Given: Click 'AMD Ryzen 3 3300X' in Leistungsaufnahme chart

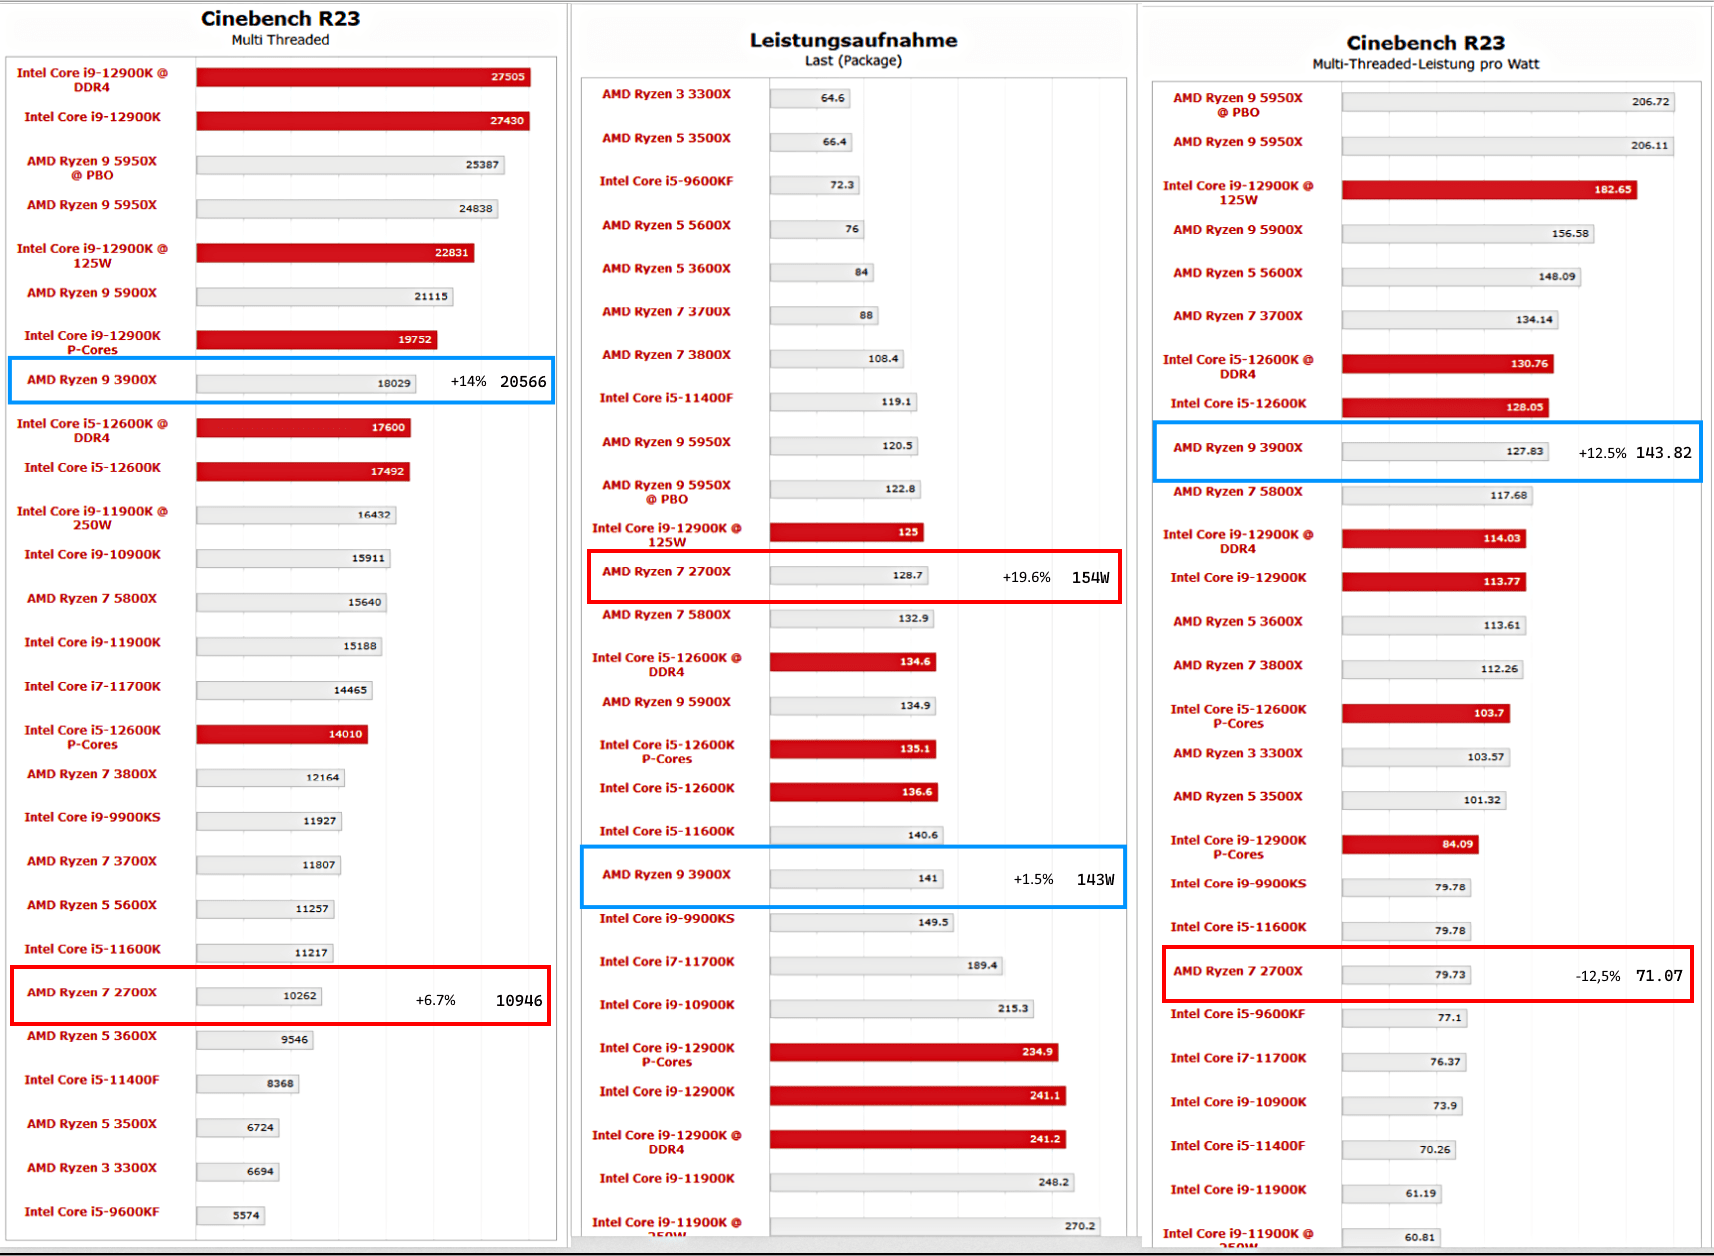Looking at the screenshot, I should pyautogui.click(x=666, y=95).
